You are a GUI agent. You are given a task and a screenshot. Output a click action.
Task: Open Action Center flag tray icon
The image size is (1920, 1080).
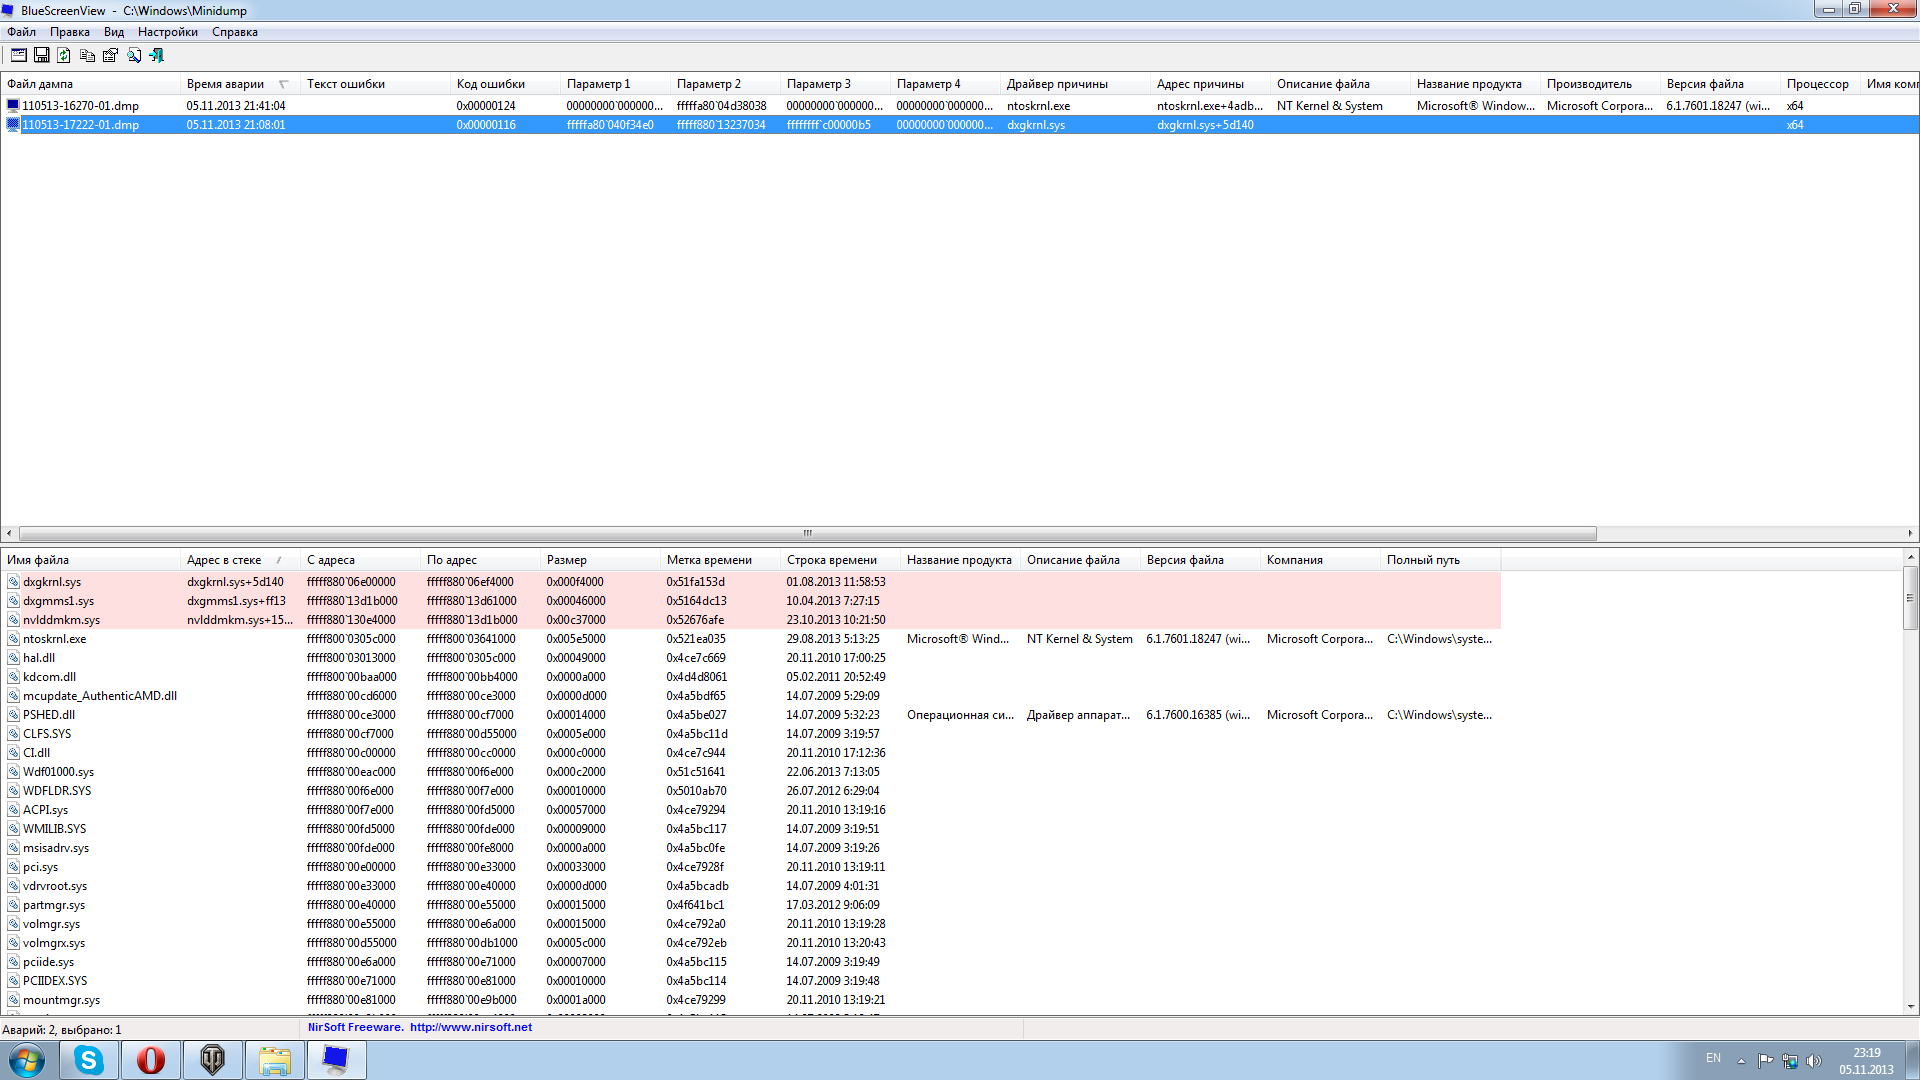[1765, 1061]
